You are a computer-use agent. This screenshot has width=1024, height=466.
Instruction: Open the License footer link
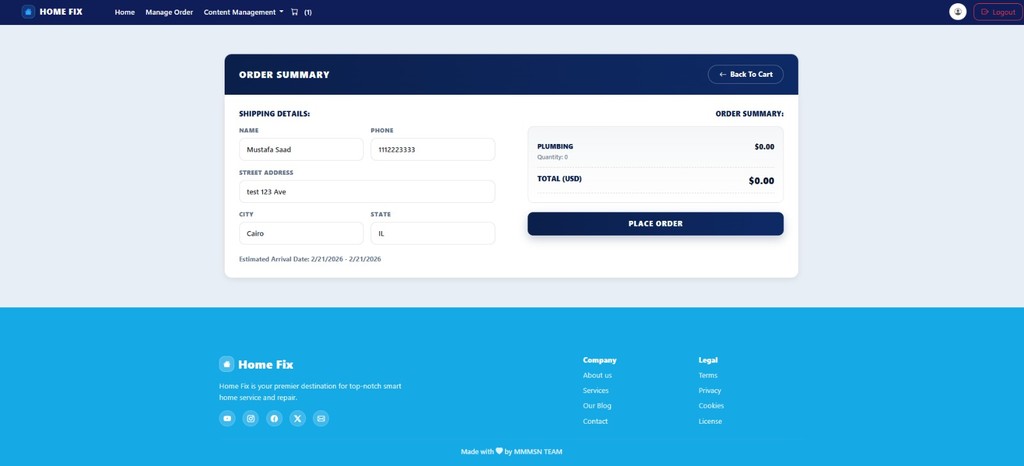(710, 422)
